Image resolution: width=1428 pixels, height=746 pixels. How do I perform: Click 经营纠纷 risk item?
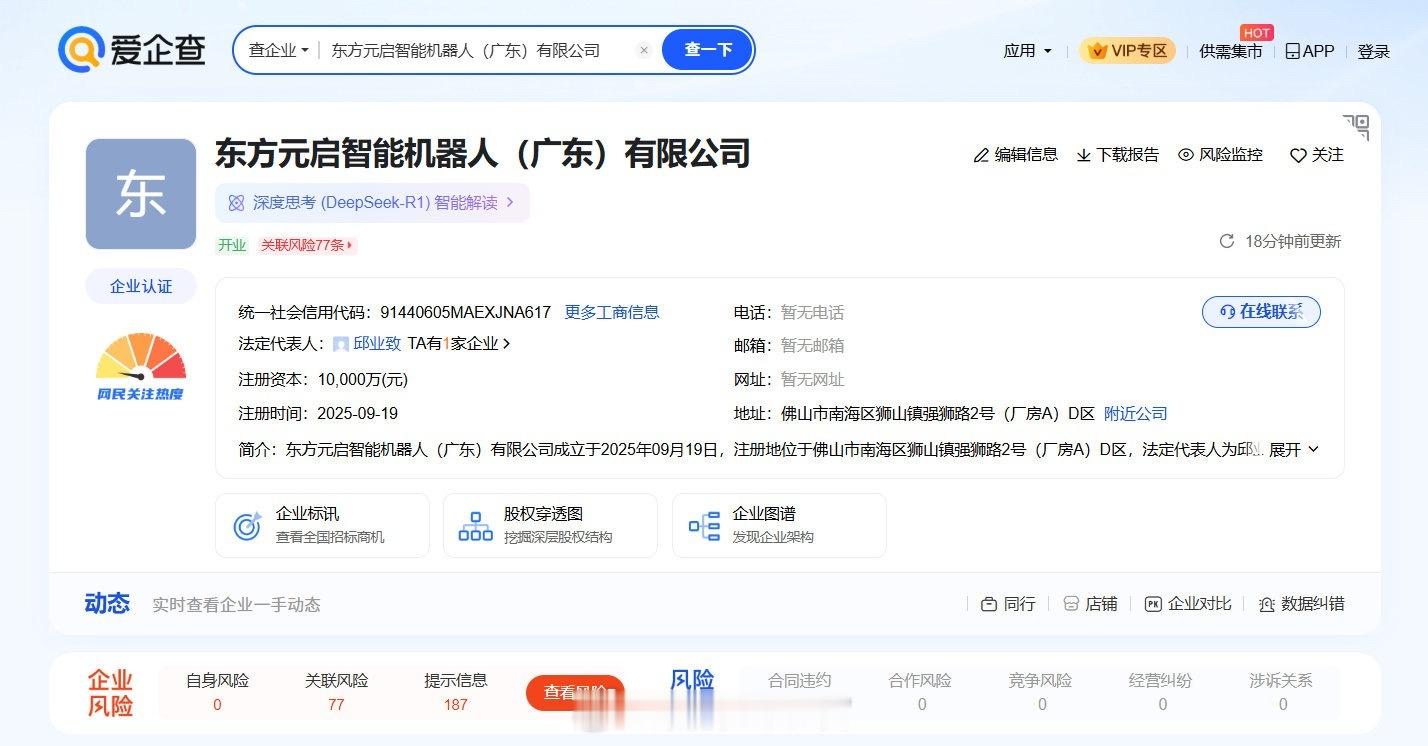point(1161,692)
